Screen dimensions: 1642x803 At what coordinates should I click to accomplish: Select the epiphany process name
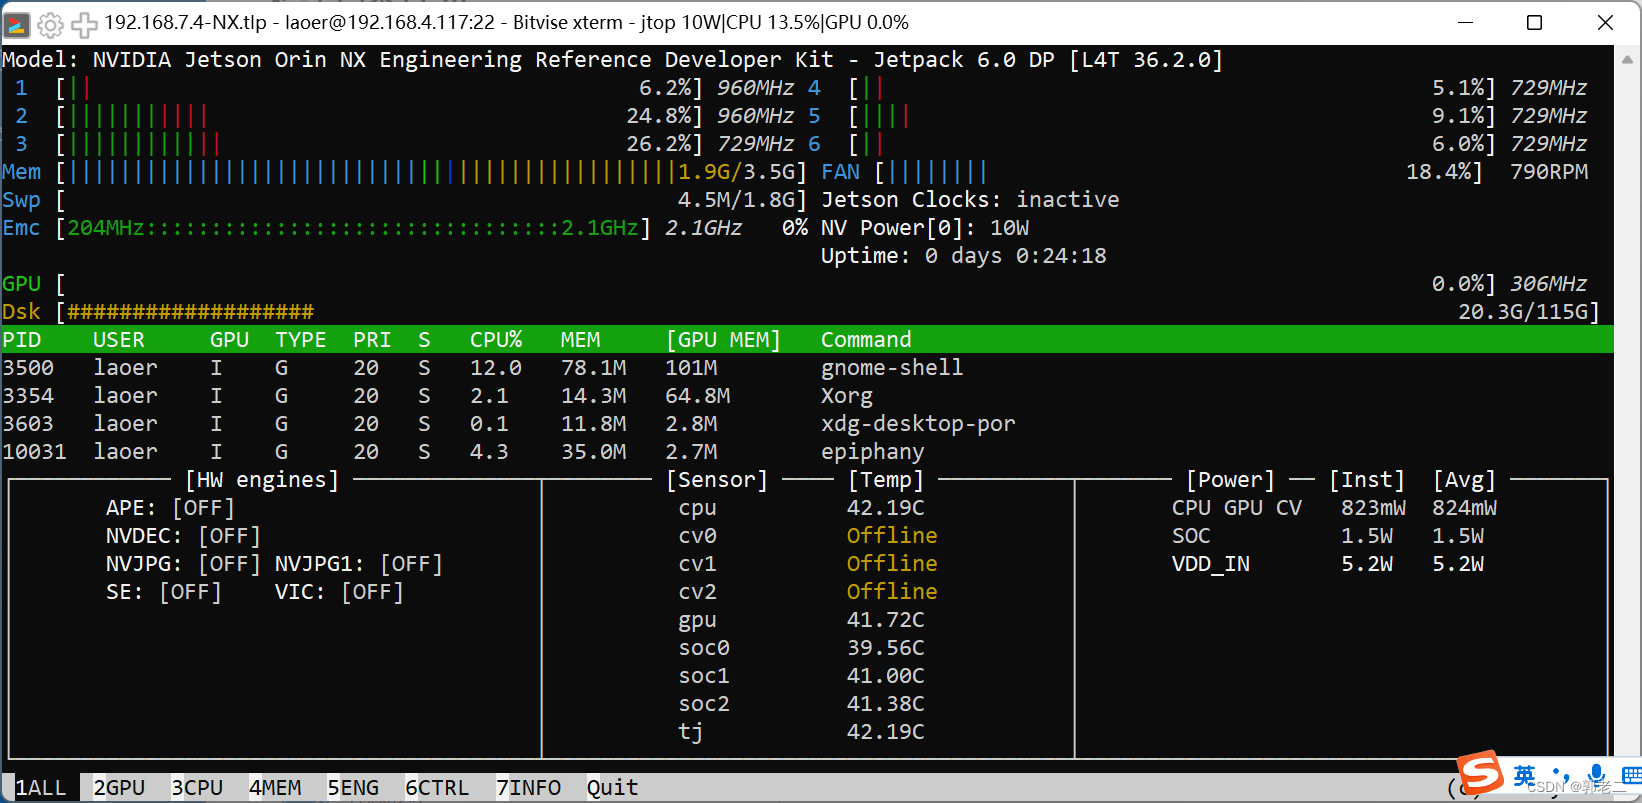873,452
